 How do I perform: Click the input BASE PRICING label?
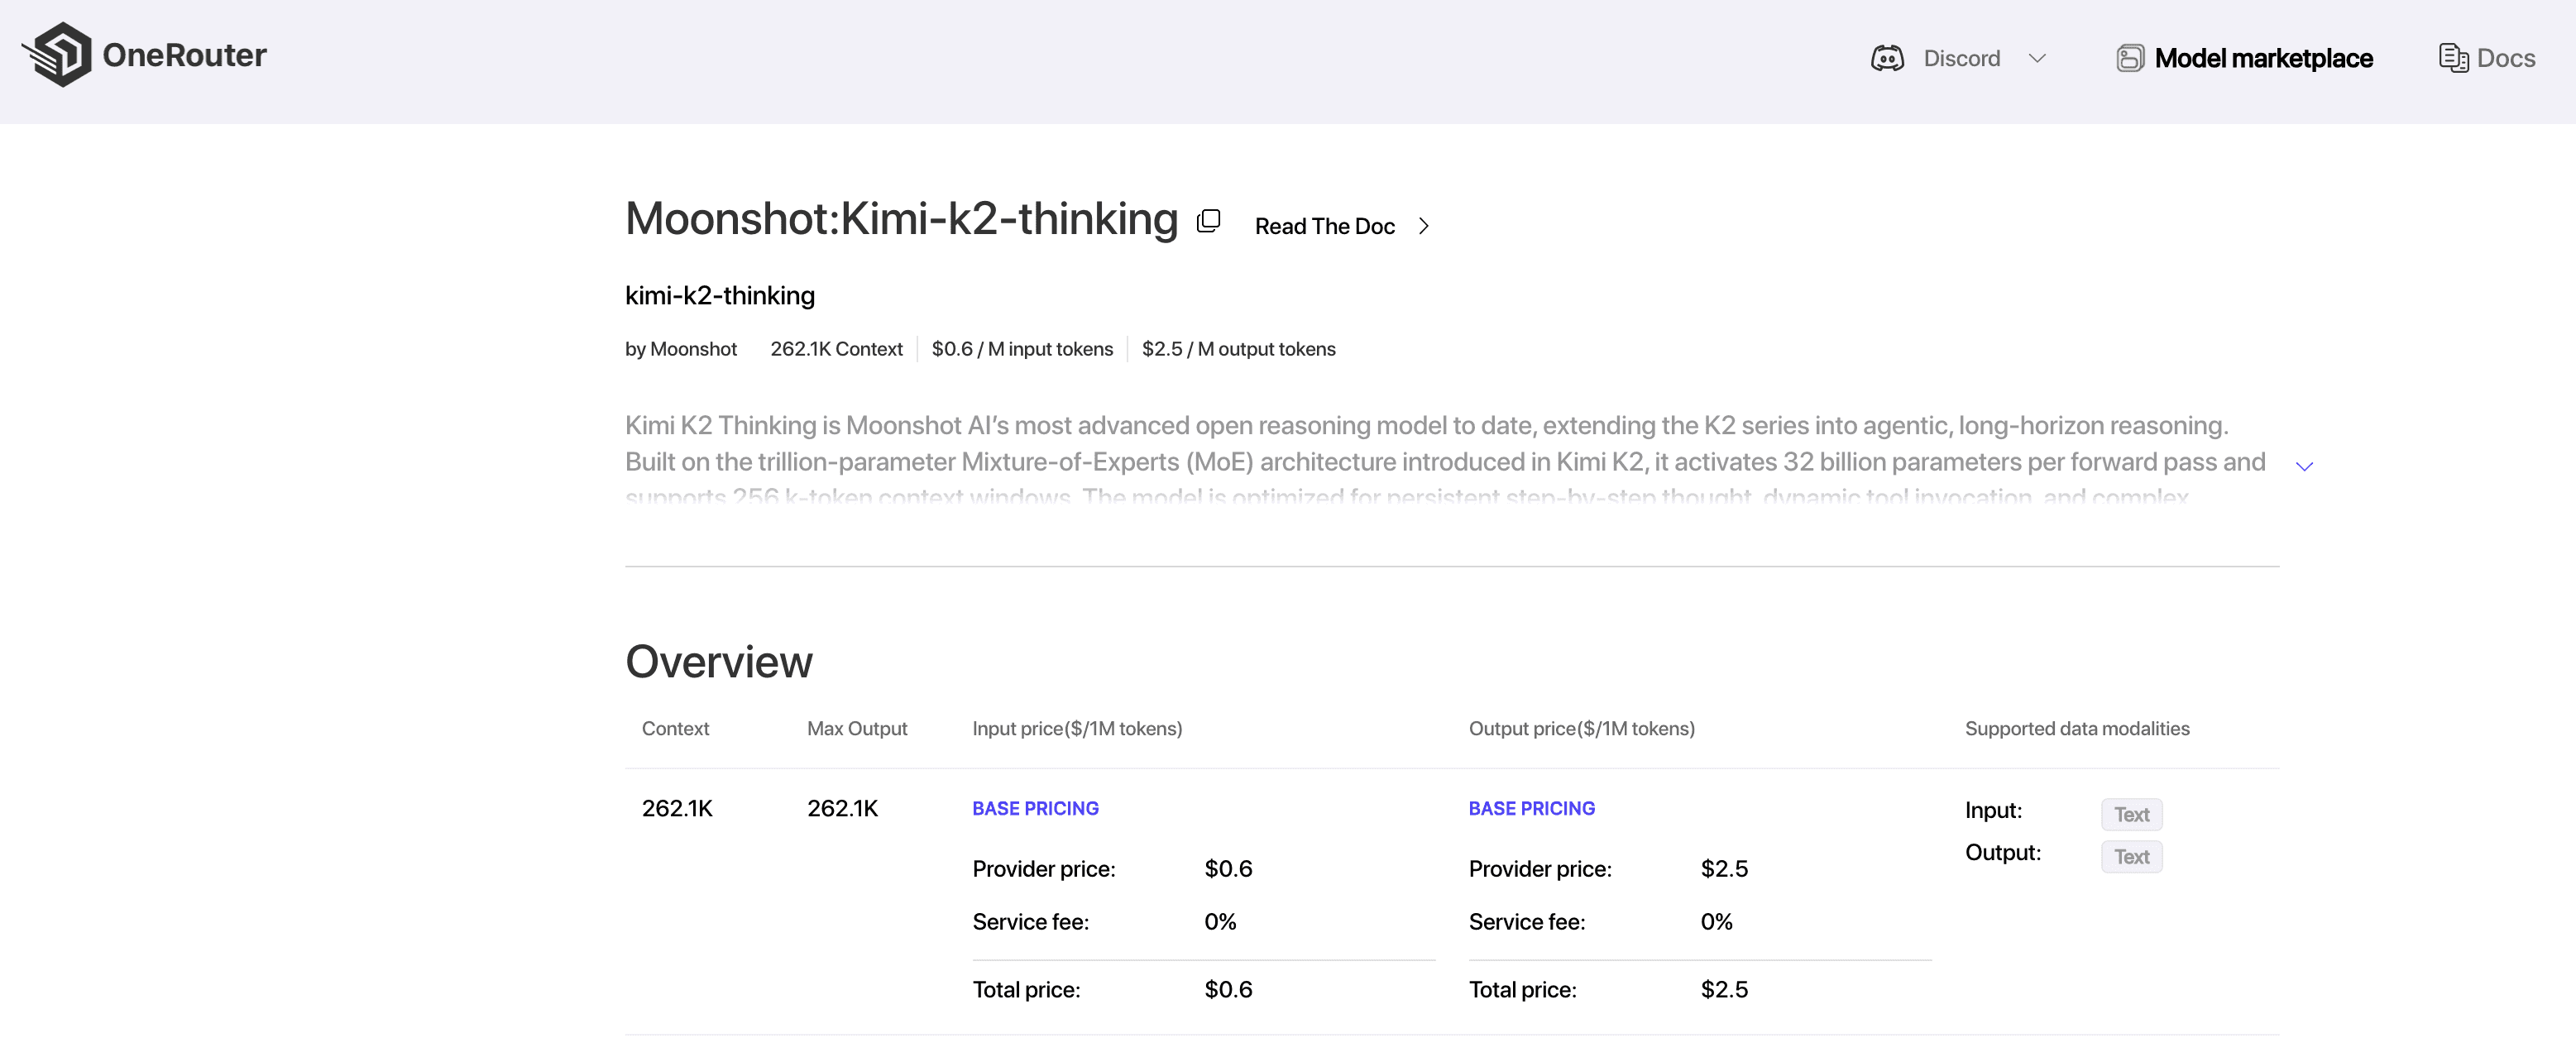1035,808
